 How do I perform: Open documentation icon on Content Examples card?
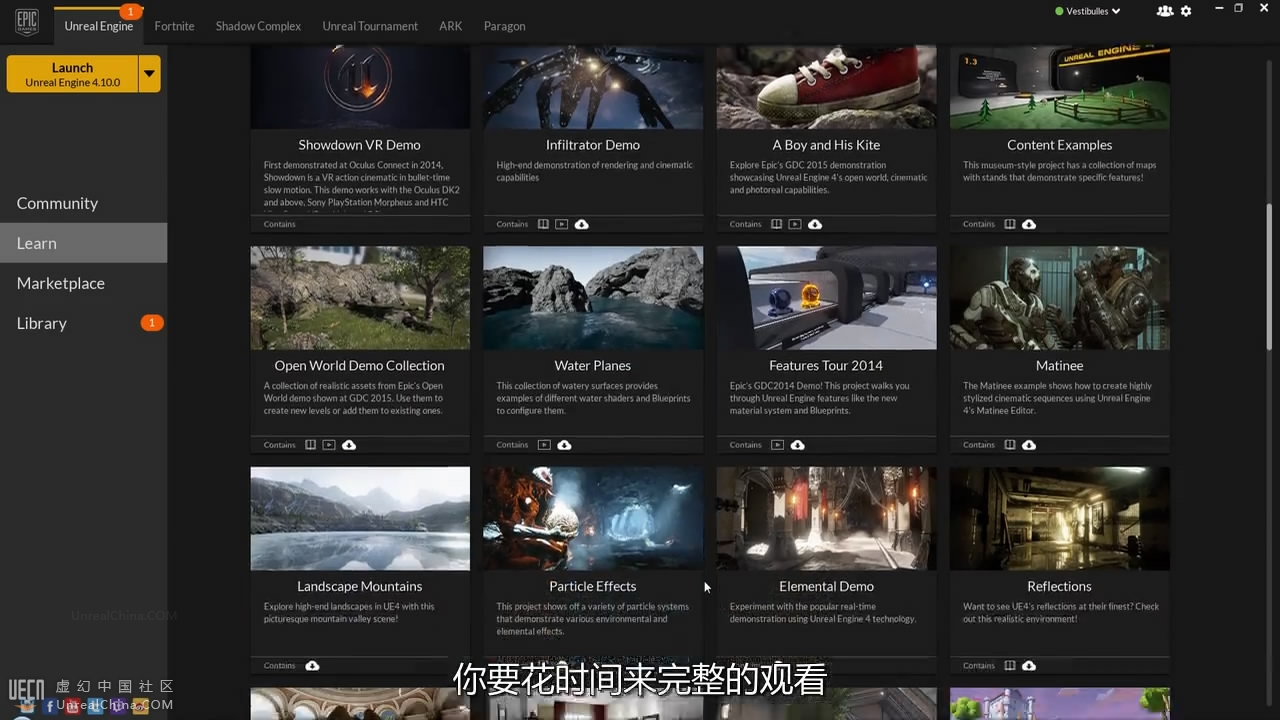(x=1010, y=224)
